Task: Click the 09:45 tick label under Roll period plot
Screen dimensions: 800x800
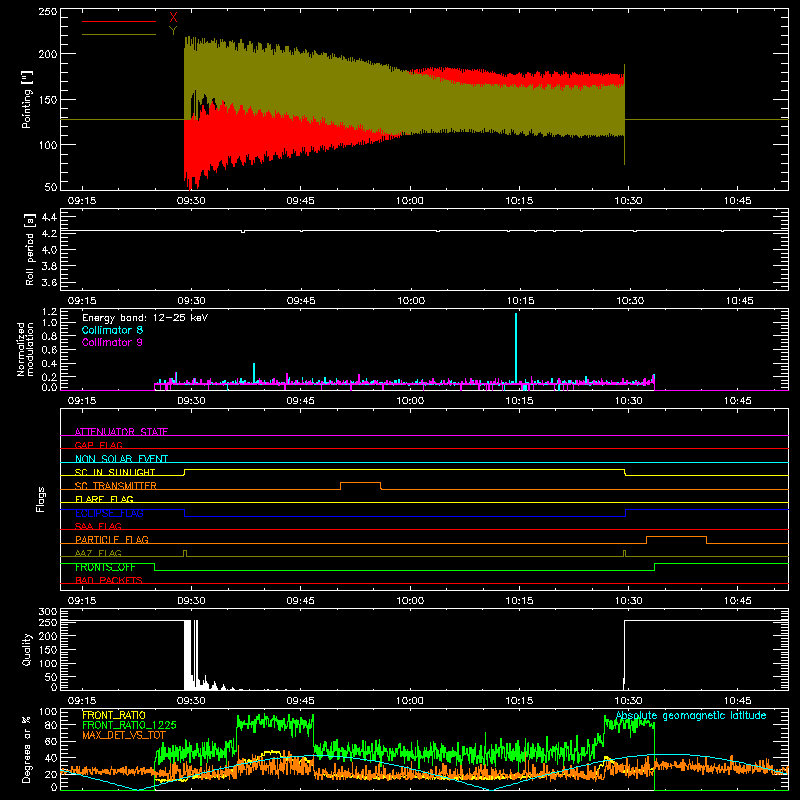Action: coord(301,301)
